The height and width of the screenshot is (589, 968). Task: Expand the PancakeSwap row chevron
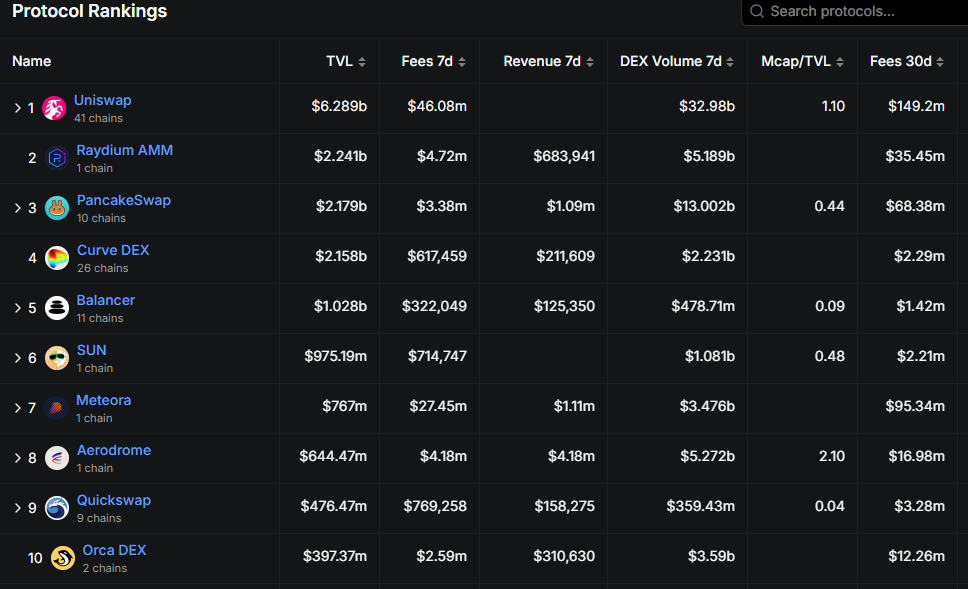coord(17,208)
